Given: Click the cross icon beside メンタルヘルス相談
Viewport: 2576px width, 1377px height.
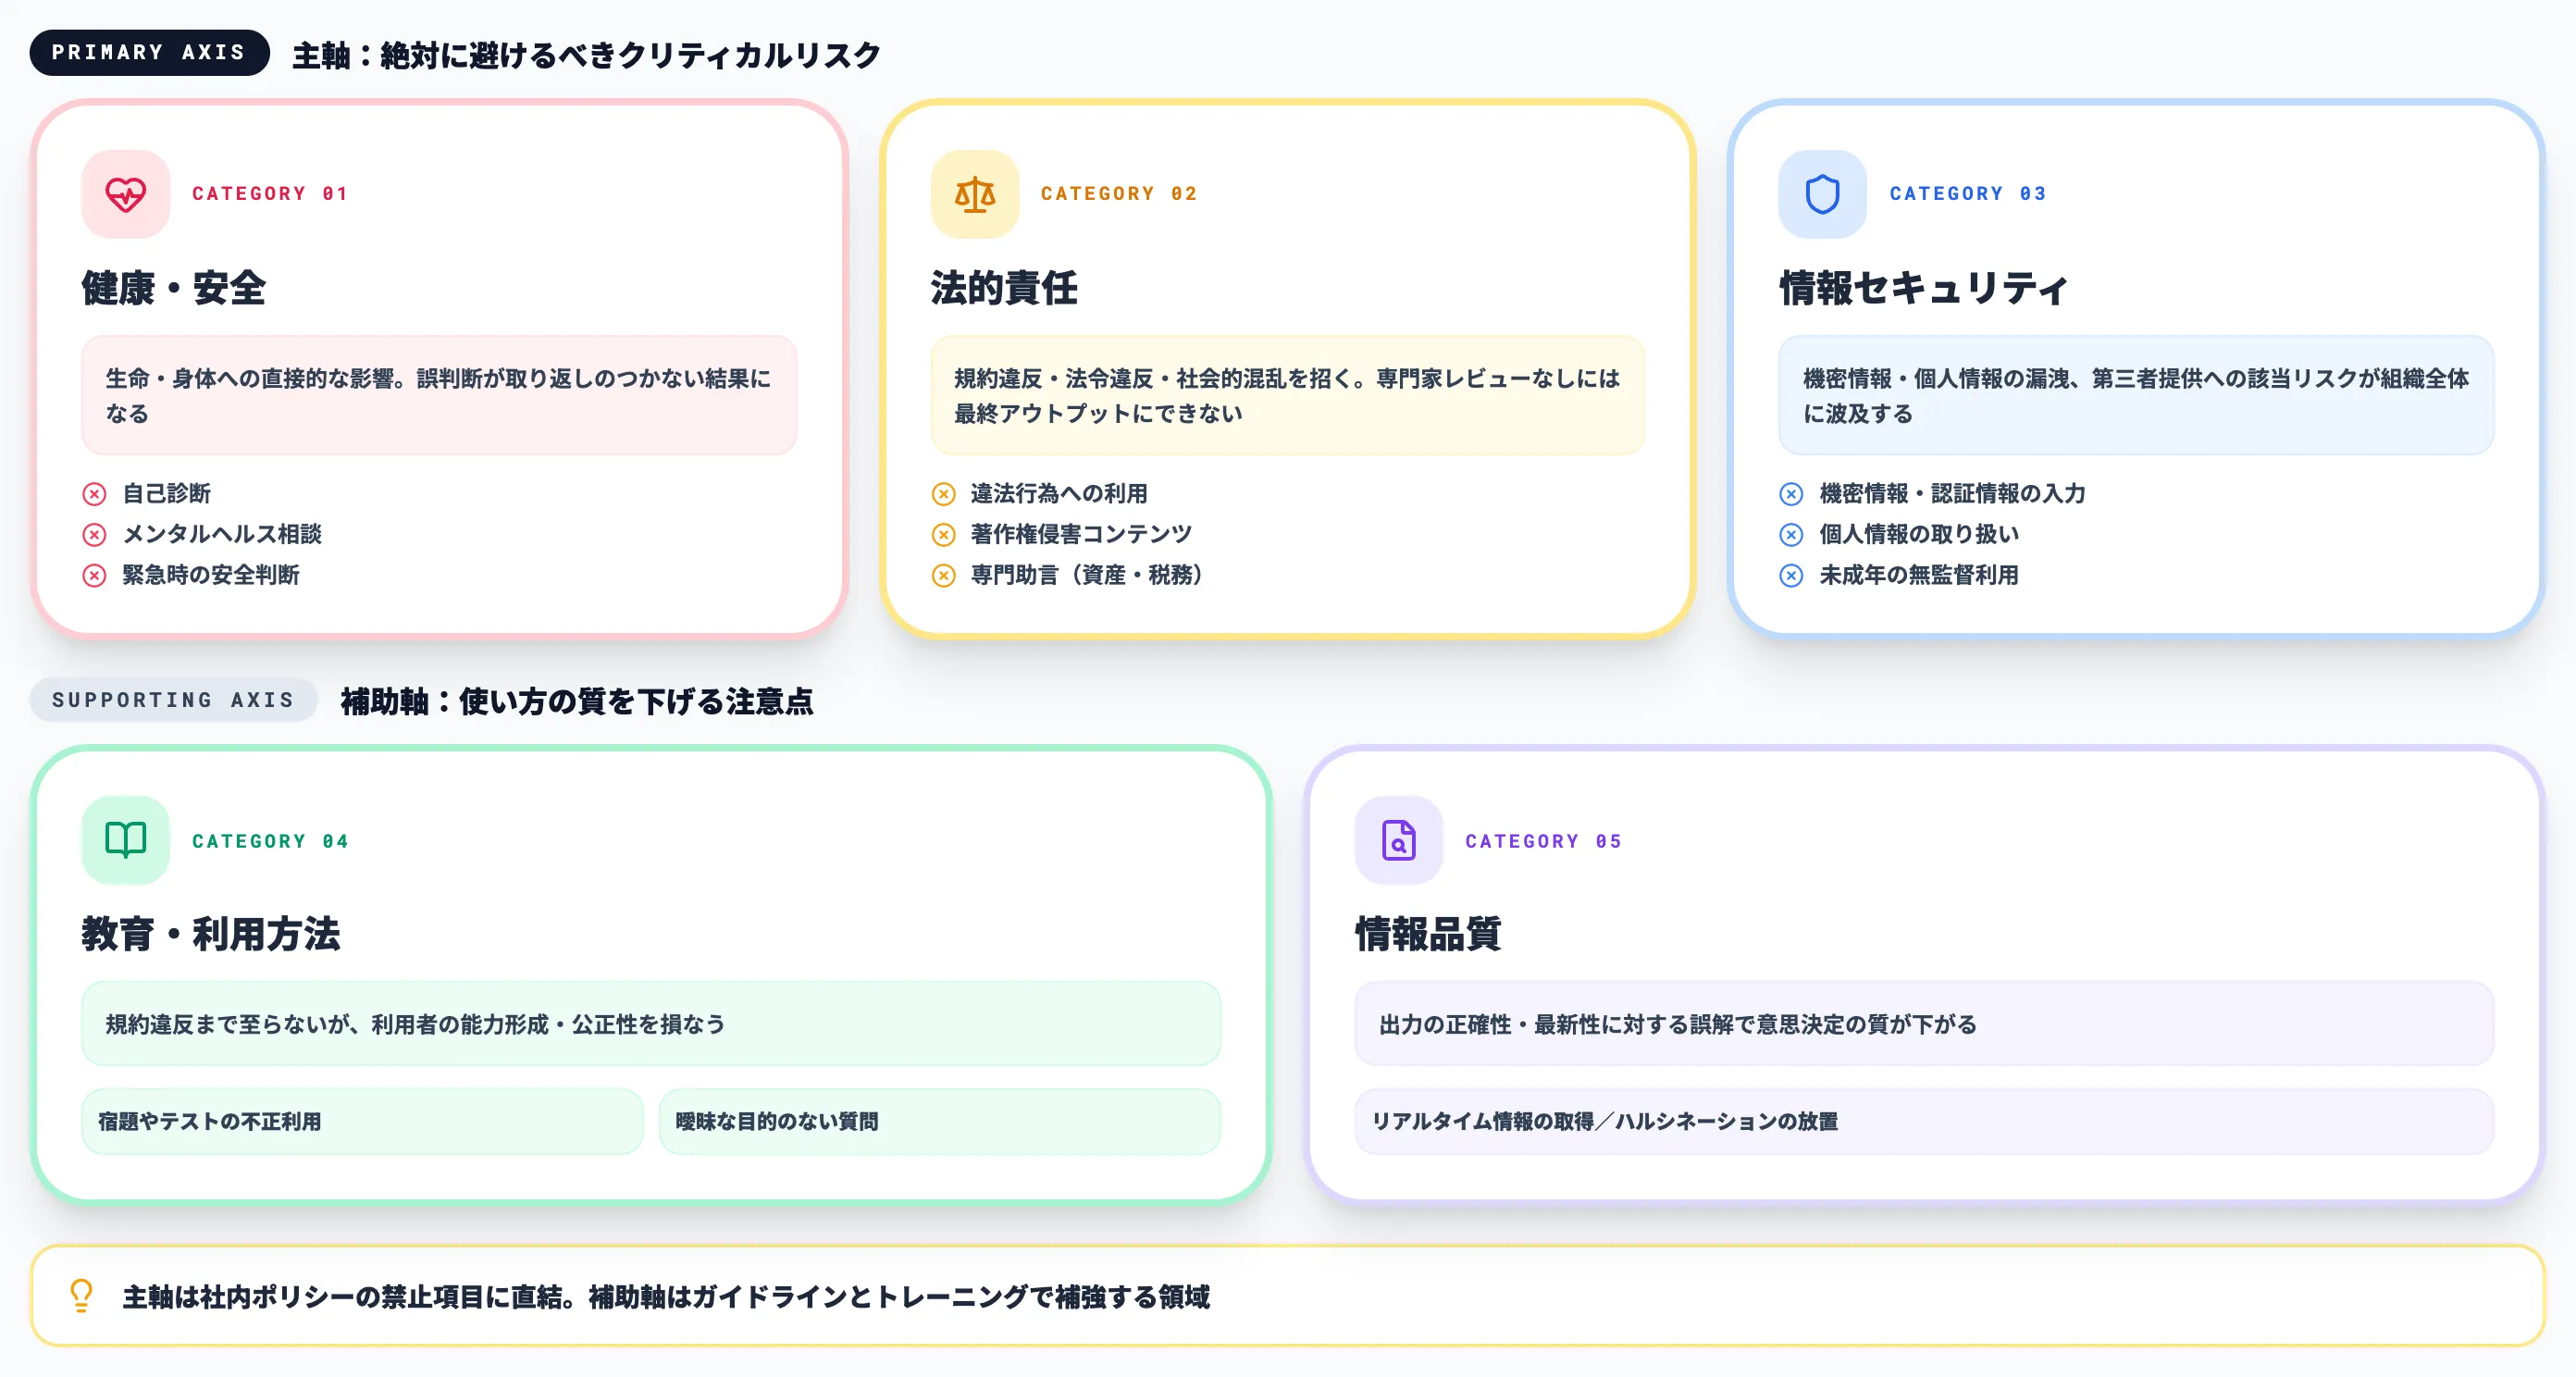Looking at the screenshot, I should [94, 535].
